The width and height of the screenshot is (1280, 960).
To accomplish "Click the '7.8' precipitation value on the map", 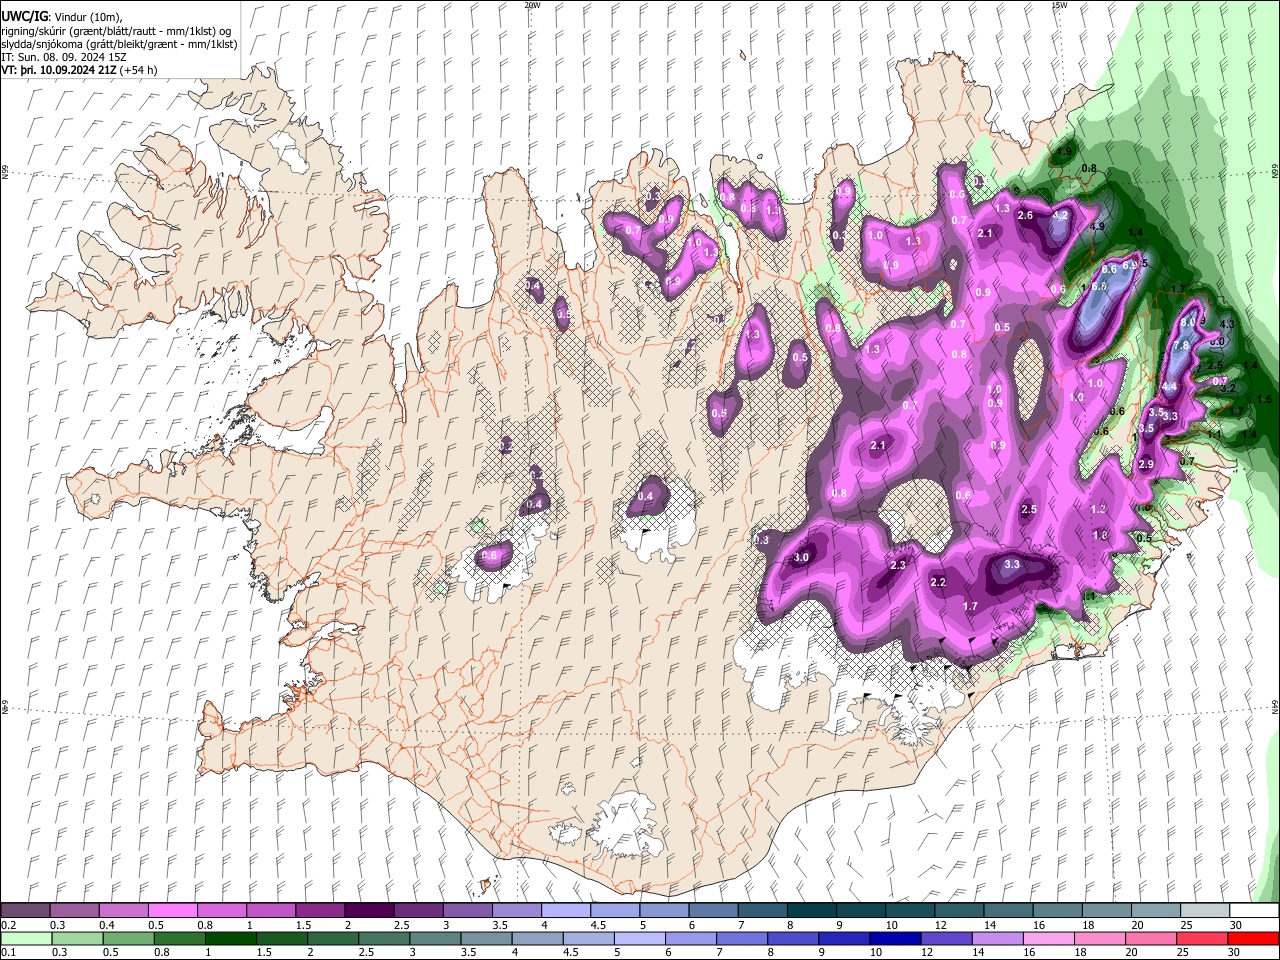I will pos(1181,346).
